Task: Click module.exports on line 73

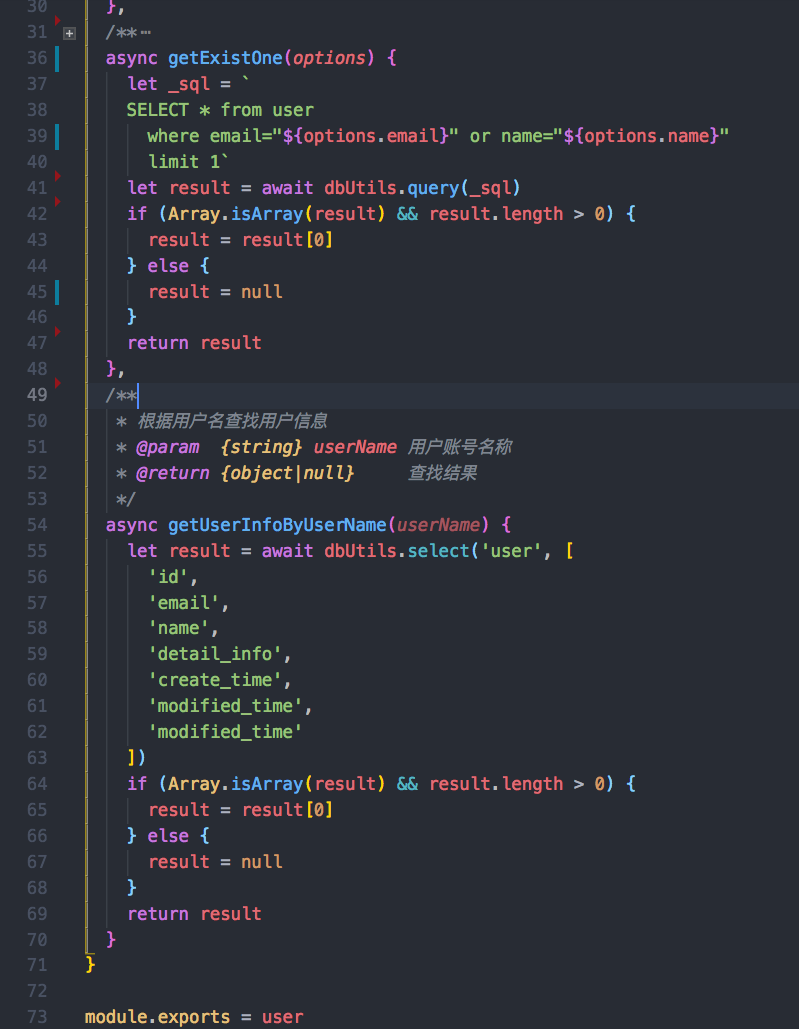Action: [157, 1017]
